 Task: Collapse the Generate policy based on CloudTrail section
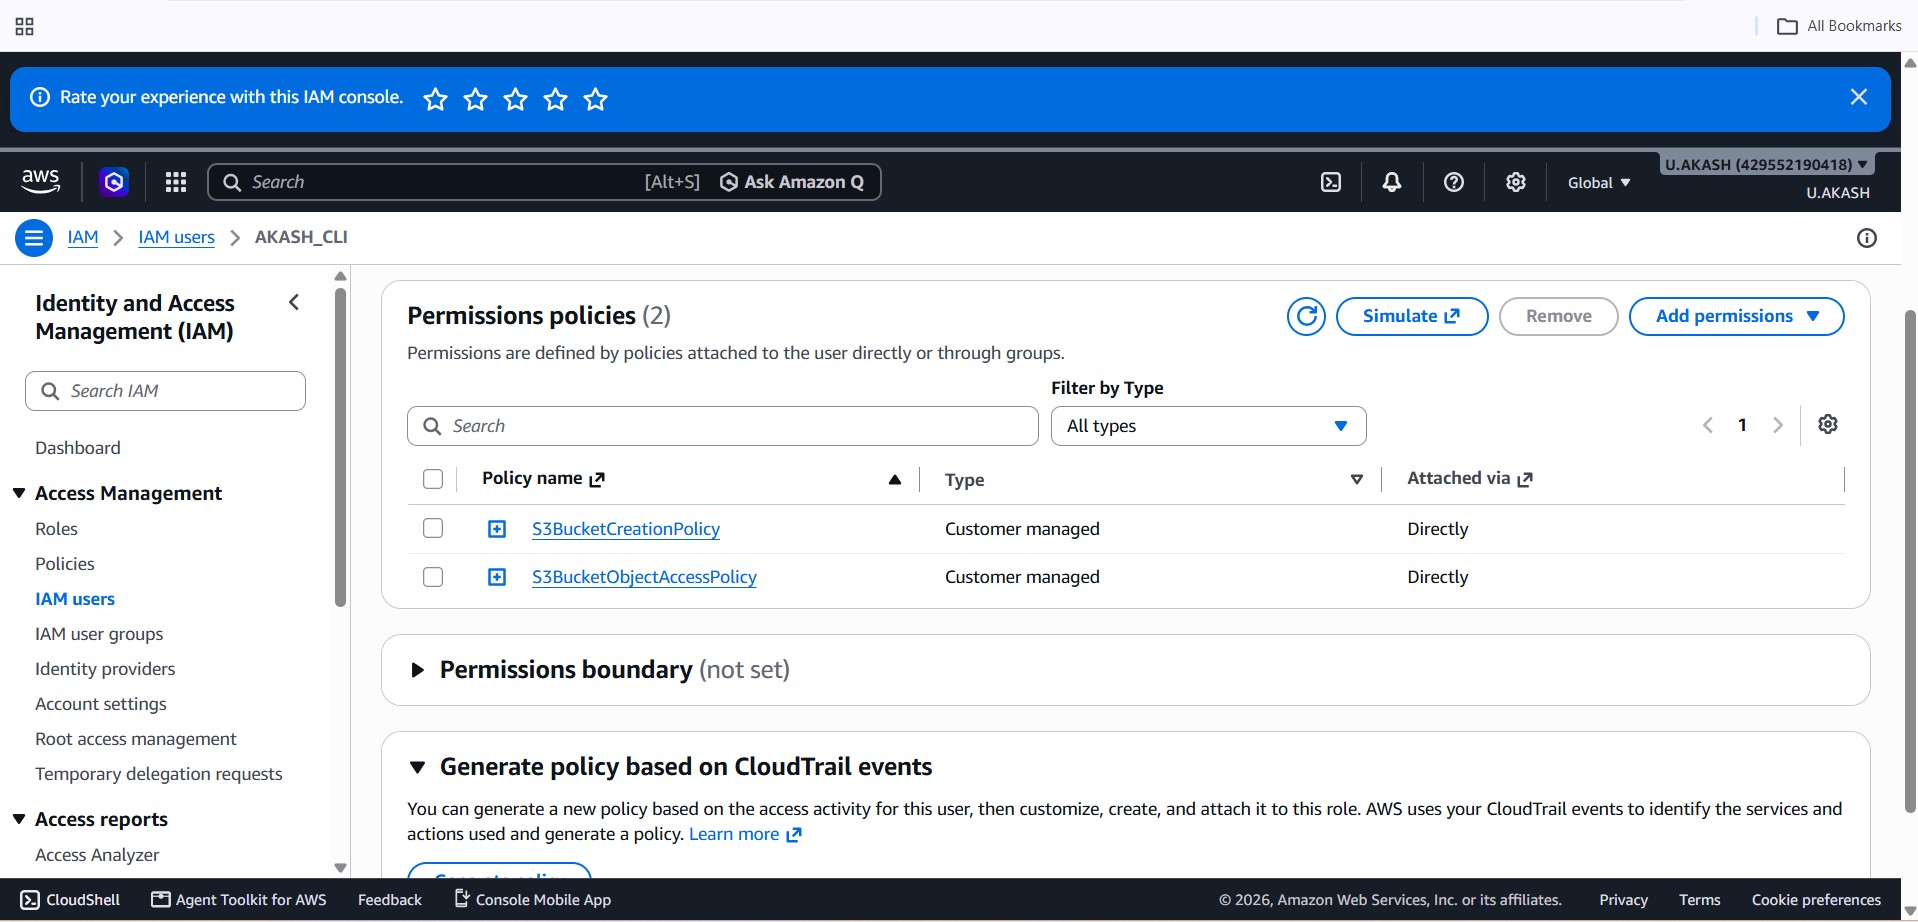tap(418, 767)
